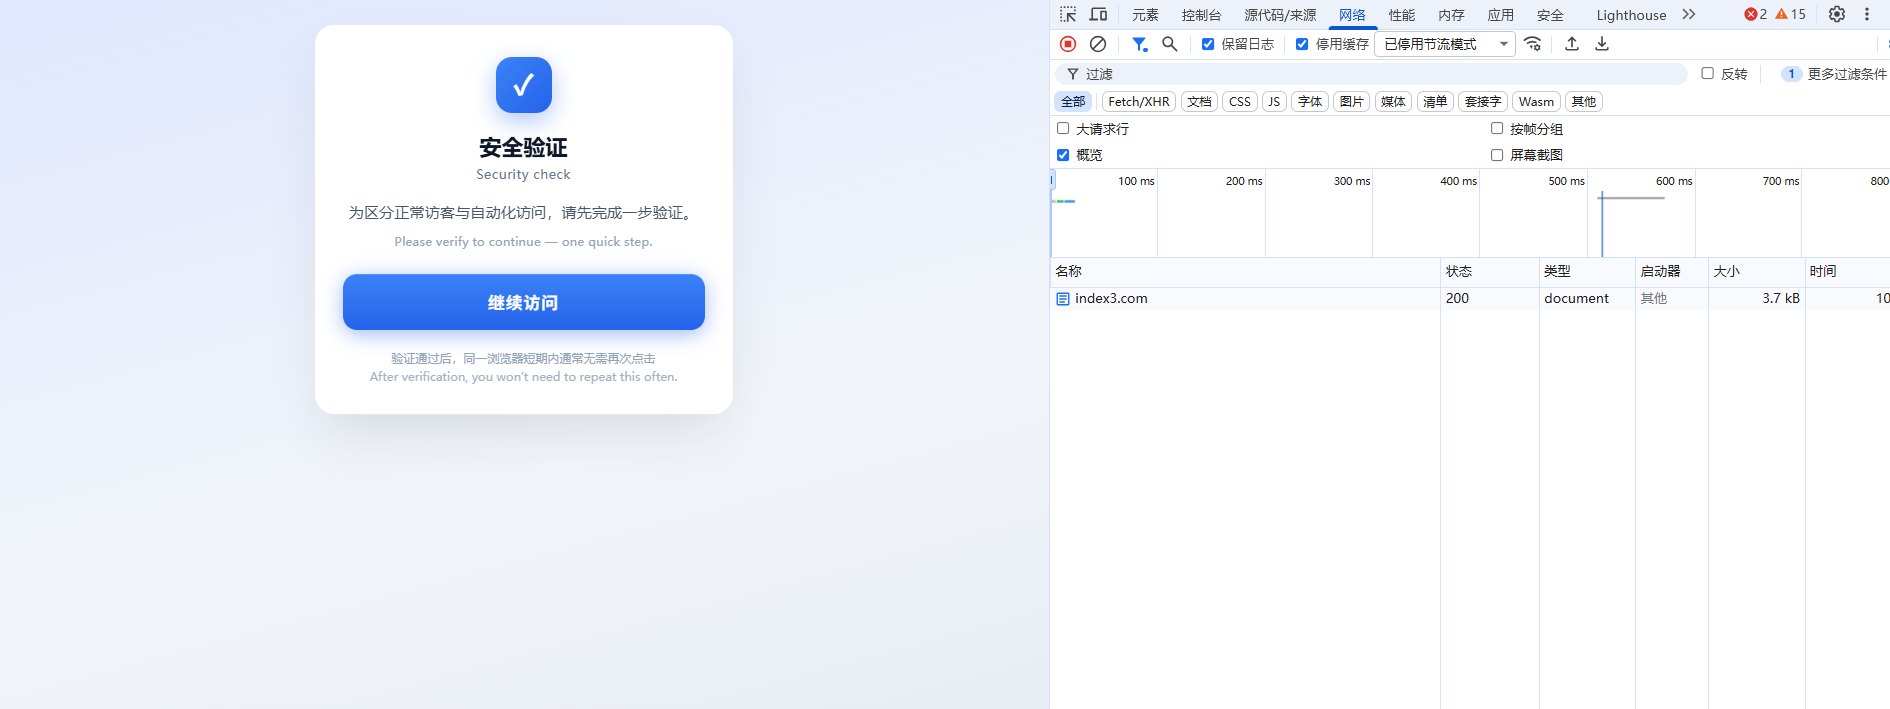Disable the 保留日志 checkbox
1890x709 pixels.
pyautogui.click(x=1208, y=44)
